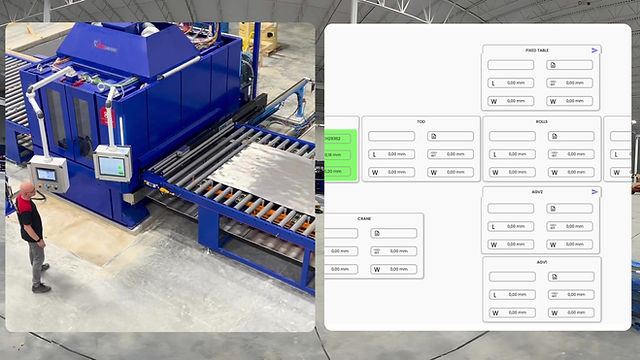Click the right W field in FIXED TABLE

(569, 101)
